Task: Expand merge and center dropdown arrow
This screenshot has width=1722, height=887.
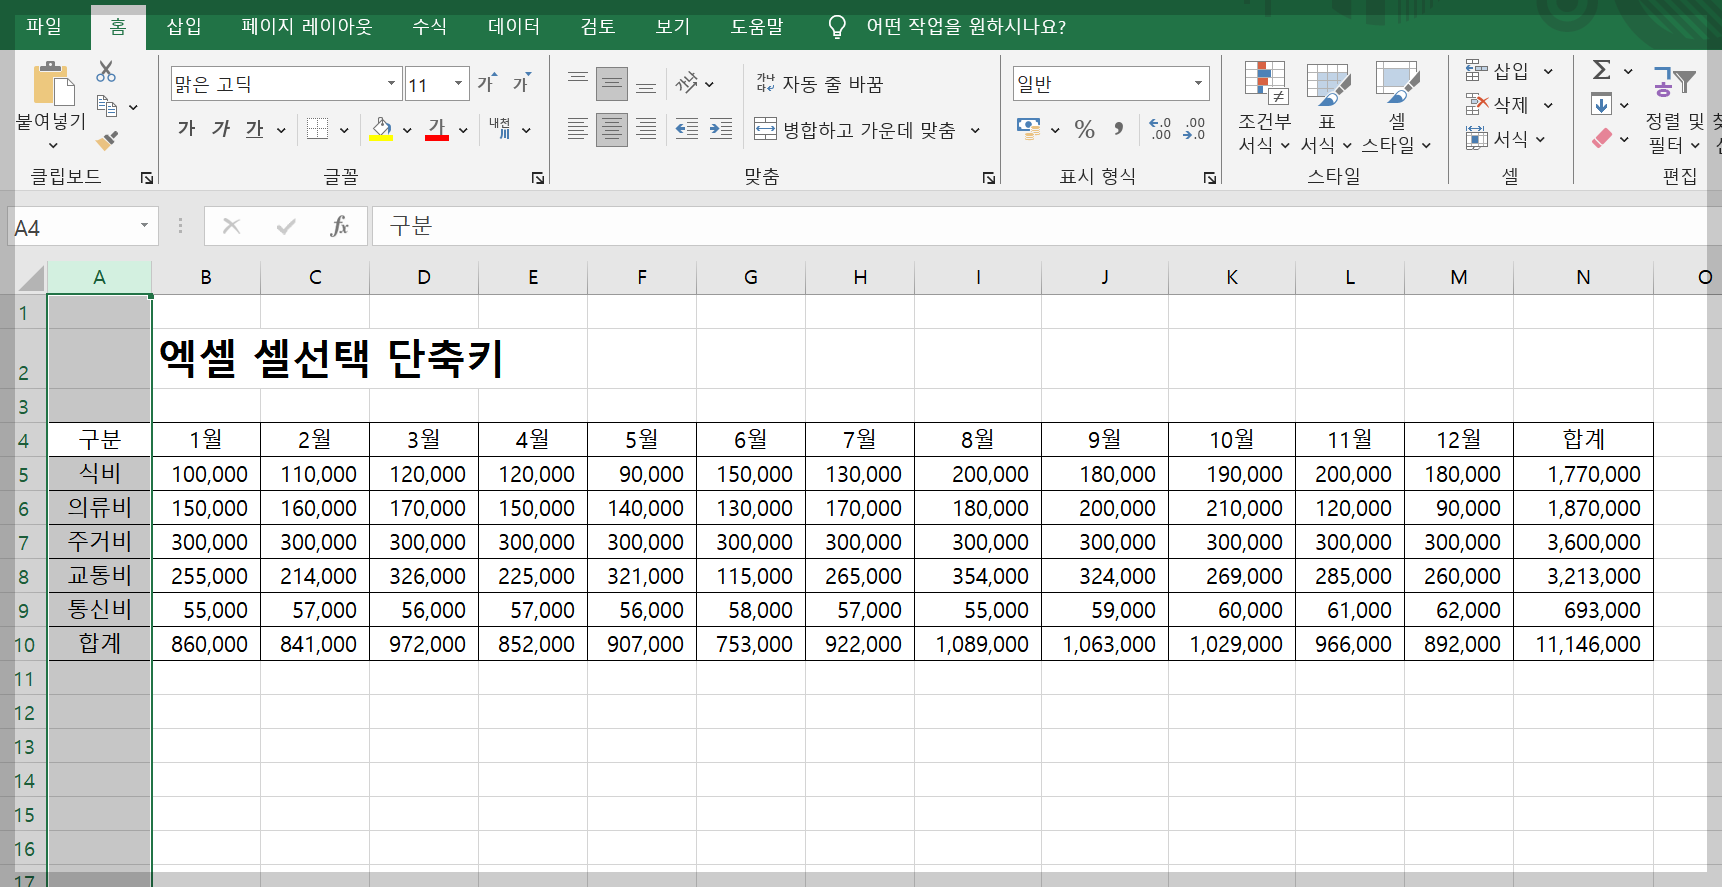Action: (975, 130)
